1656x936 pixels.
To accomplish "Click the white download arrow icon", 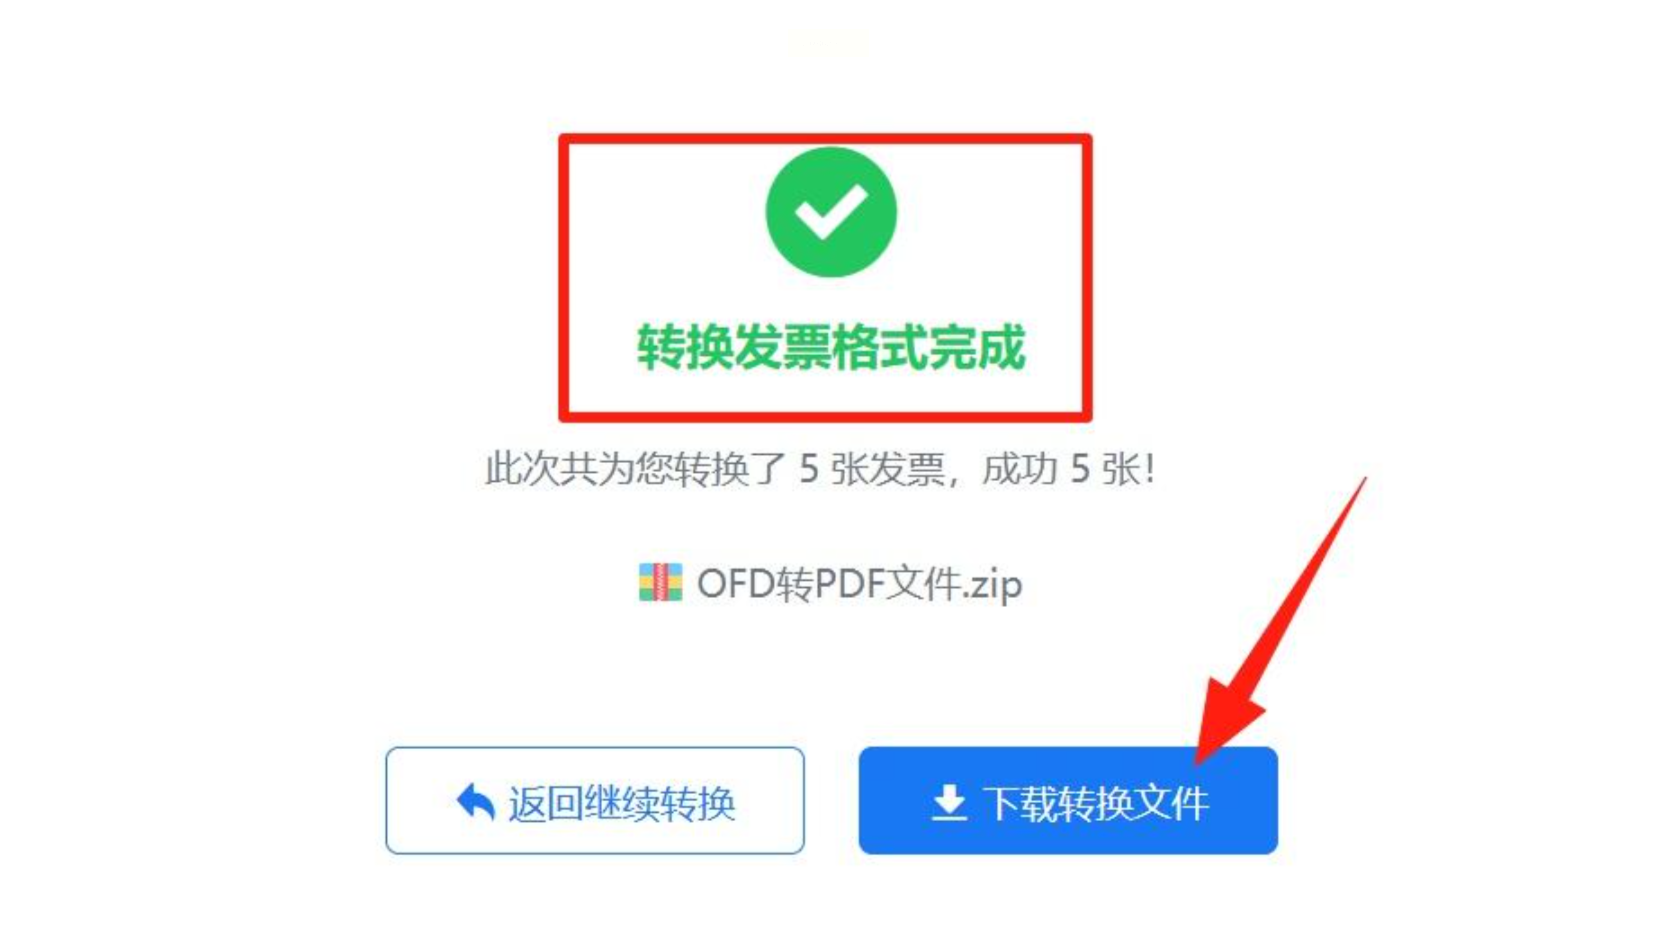I will (x=949, y=802).
